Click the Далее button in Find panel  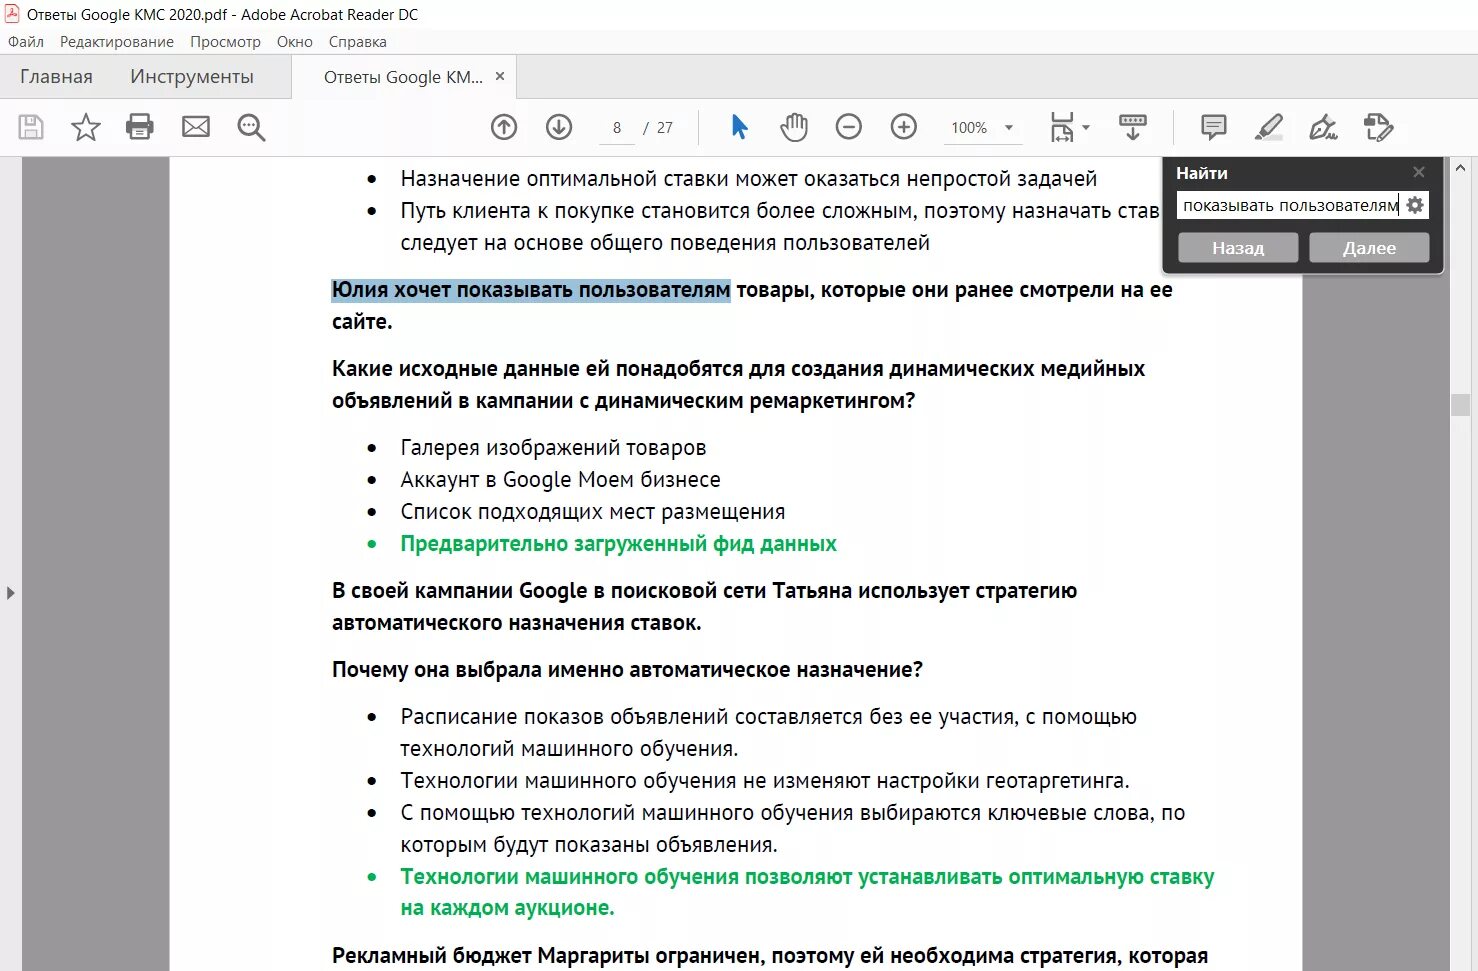[x=1369, y=248]
